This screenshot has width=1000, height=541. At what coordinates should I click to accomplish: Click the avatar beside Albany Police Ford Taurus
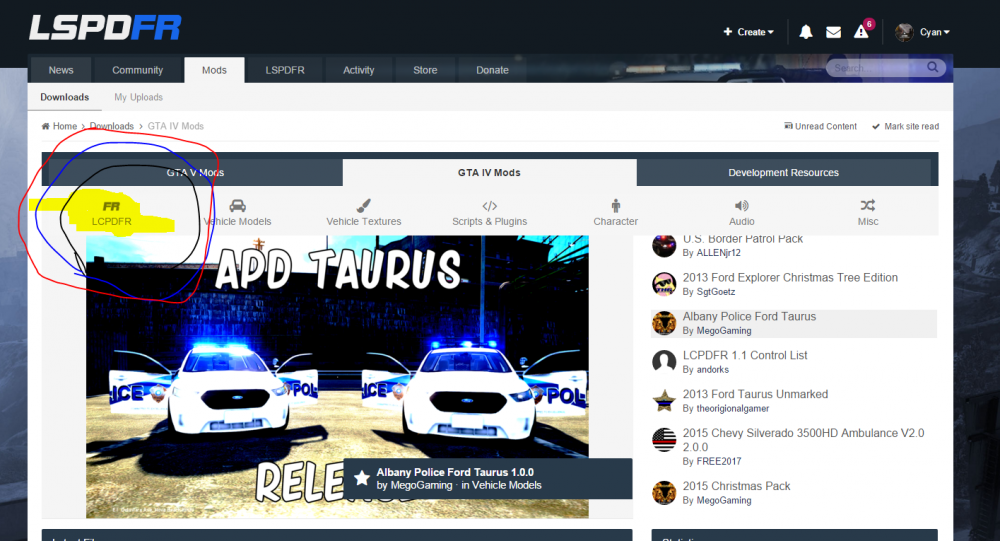click(664, 323)
